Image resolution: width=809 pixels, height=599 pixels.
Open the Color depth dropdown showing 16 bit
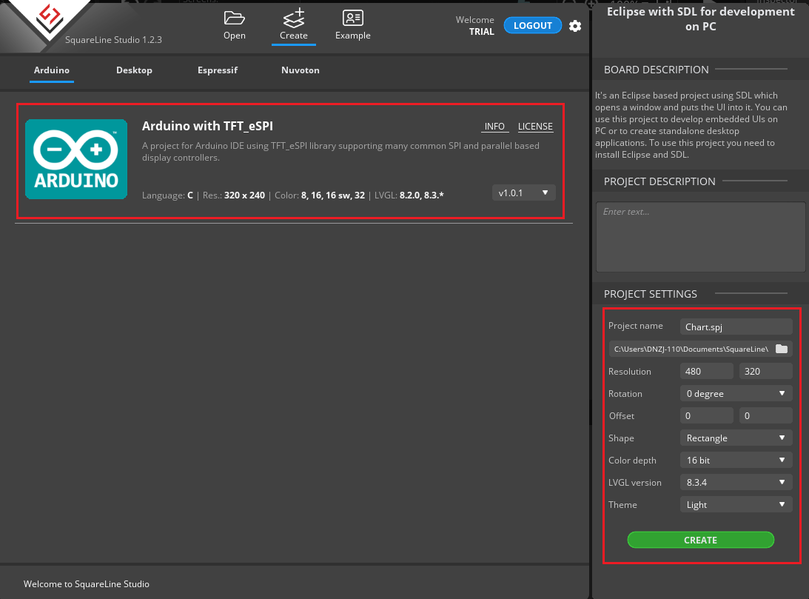[x=736, y=460]
